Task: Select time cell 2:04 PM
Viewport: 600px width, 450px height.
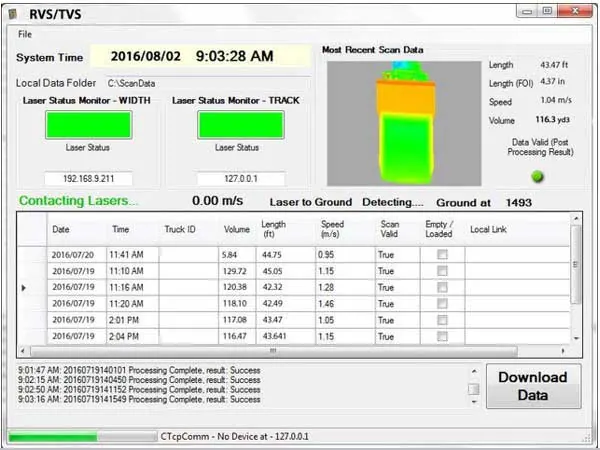Action: pos(132,337)
